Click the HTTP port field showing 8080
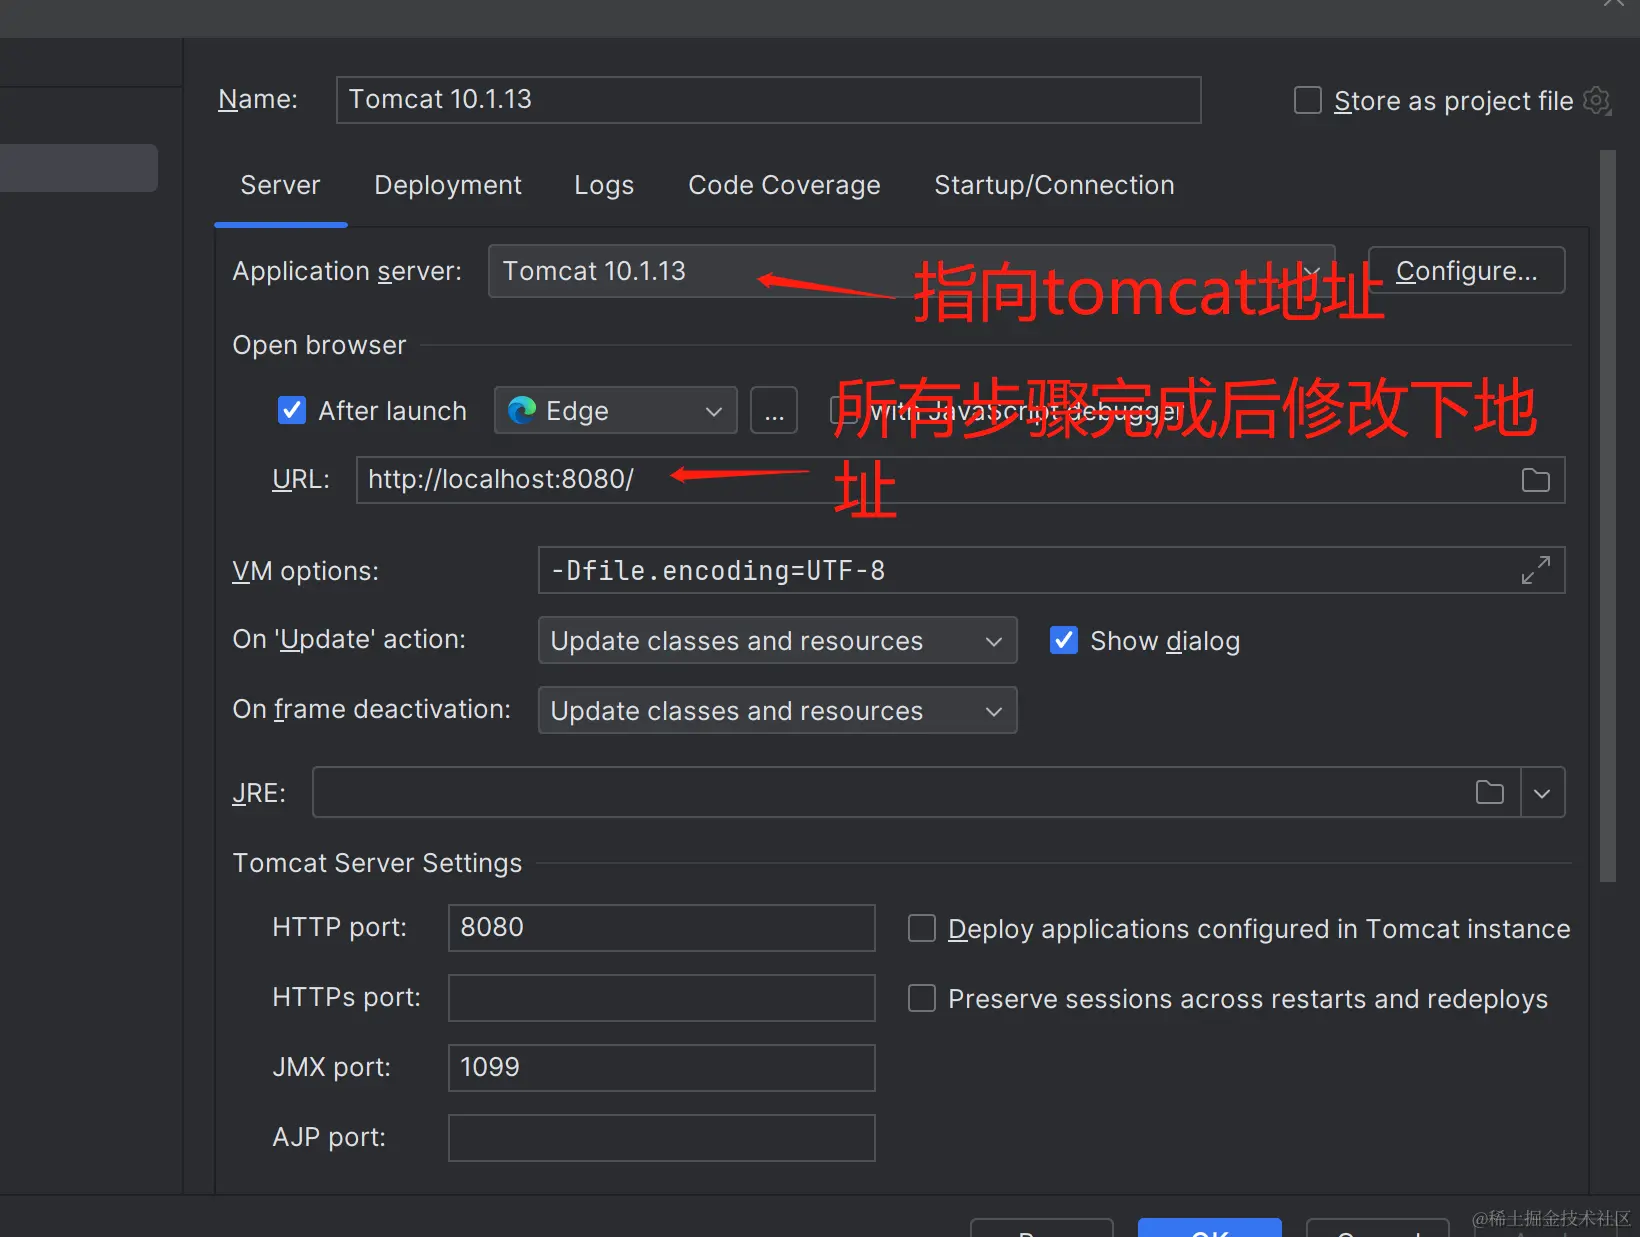Screen dimensions: 1640x1237 661,928
